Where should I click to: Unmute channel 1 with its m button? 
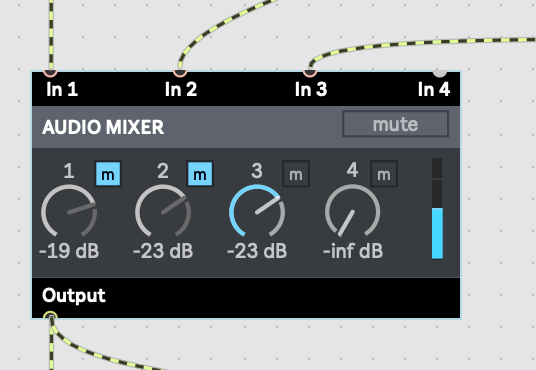[108, 174]
